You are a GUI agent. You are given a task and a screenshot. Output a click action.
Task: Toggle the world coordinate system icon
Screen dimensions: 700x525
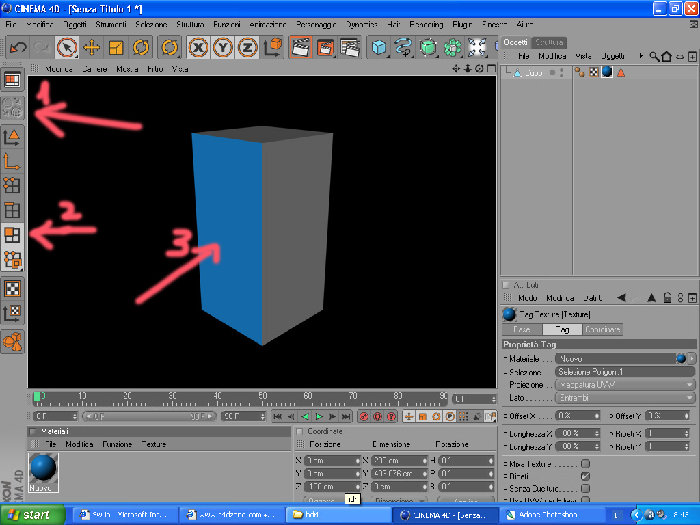273,47
